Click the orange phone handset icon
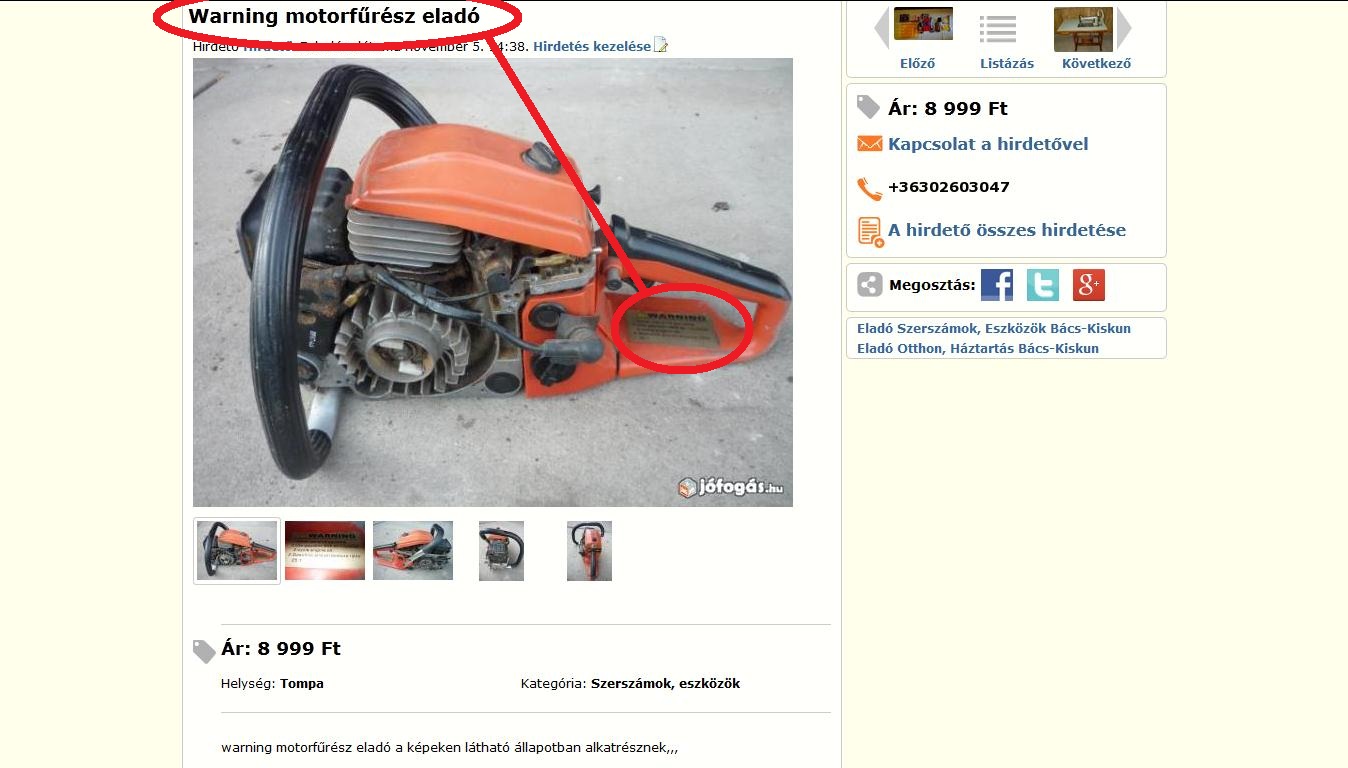Screen dimensions: 1348x768 (869, 188)
